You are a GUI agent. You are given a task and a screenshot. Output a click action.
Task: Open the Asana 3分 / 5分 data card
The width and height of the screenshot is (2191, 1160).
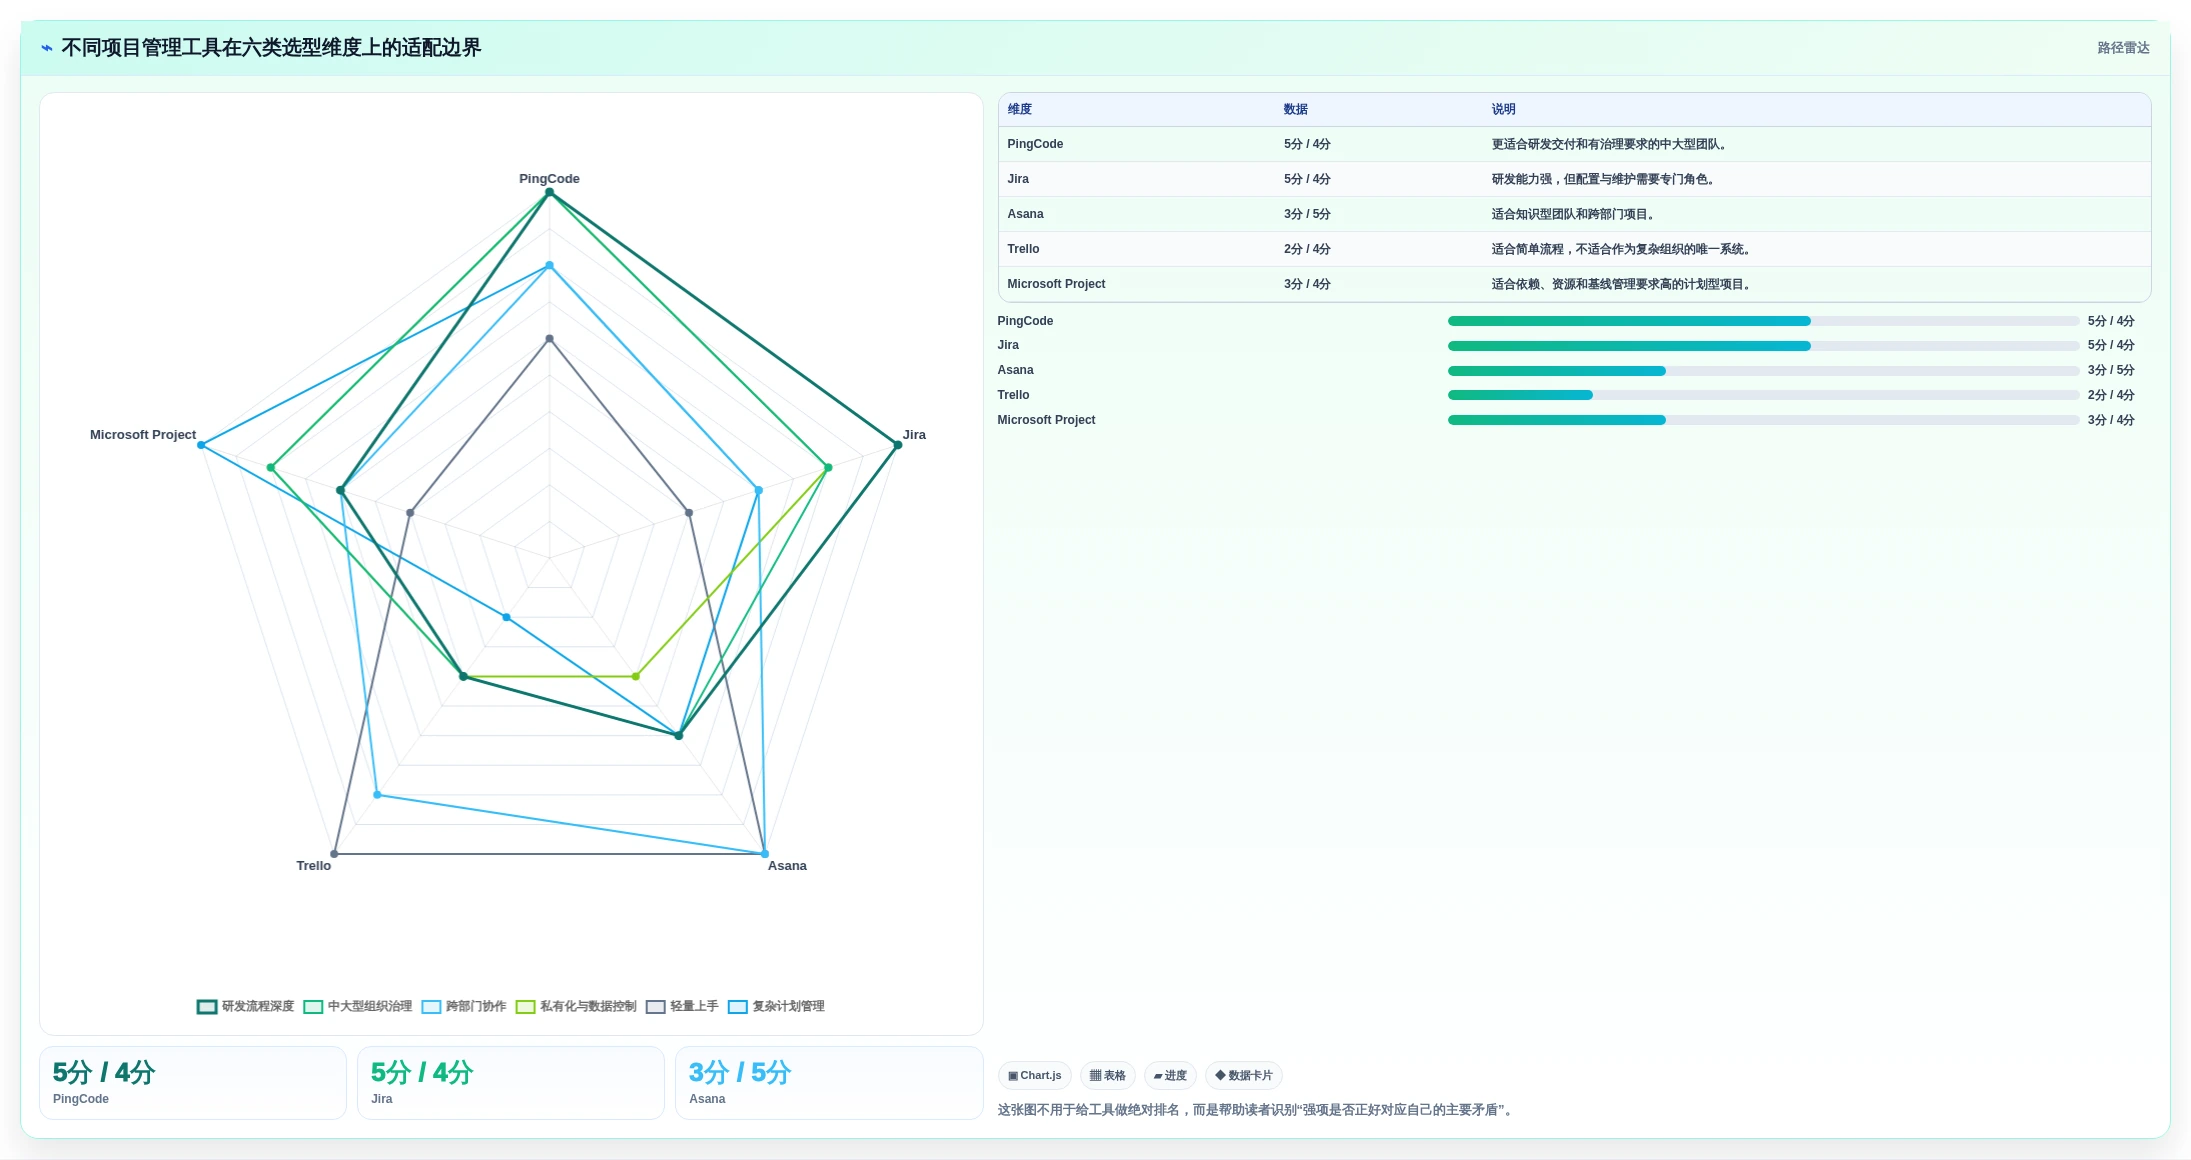tap(829, 1083)
